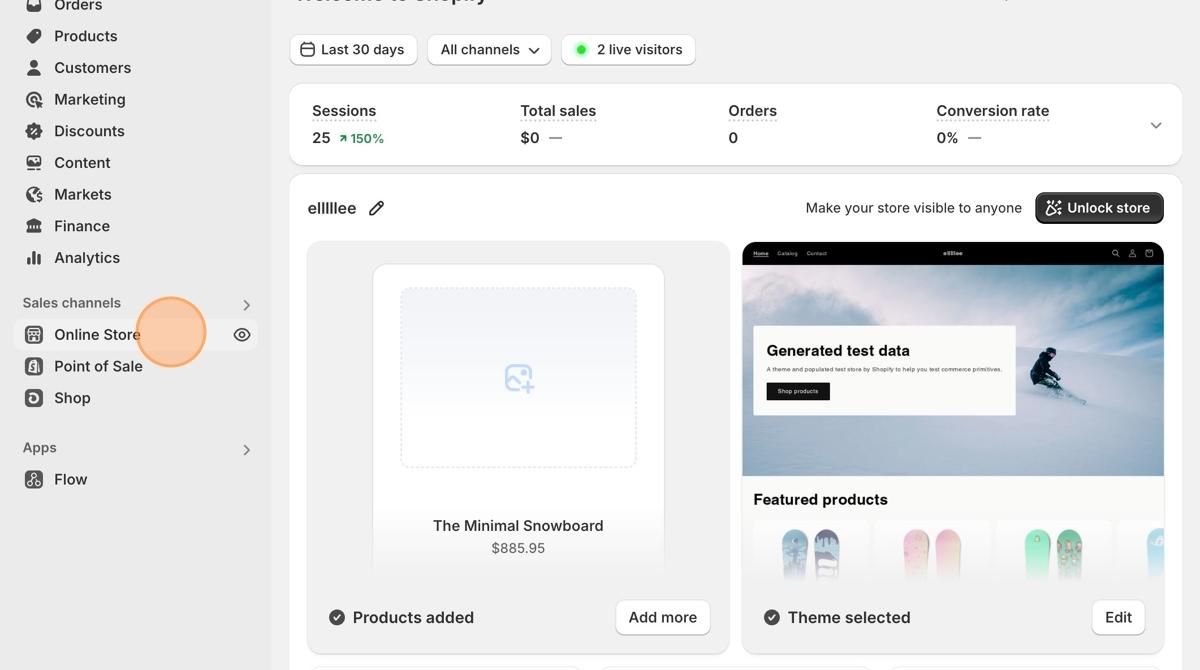The width and height of the screenshot is (1200, 670).
Task: Click the Customers person icon
Action: point(34,68)
